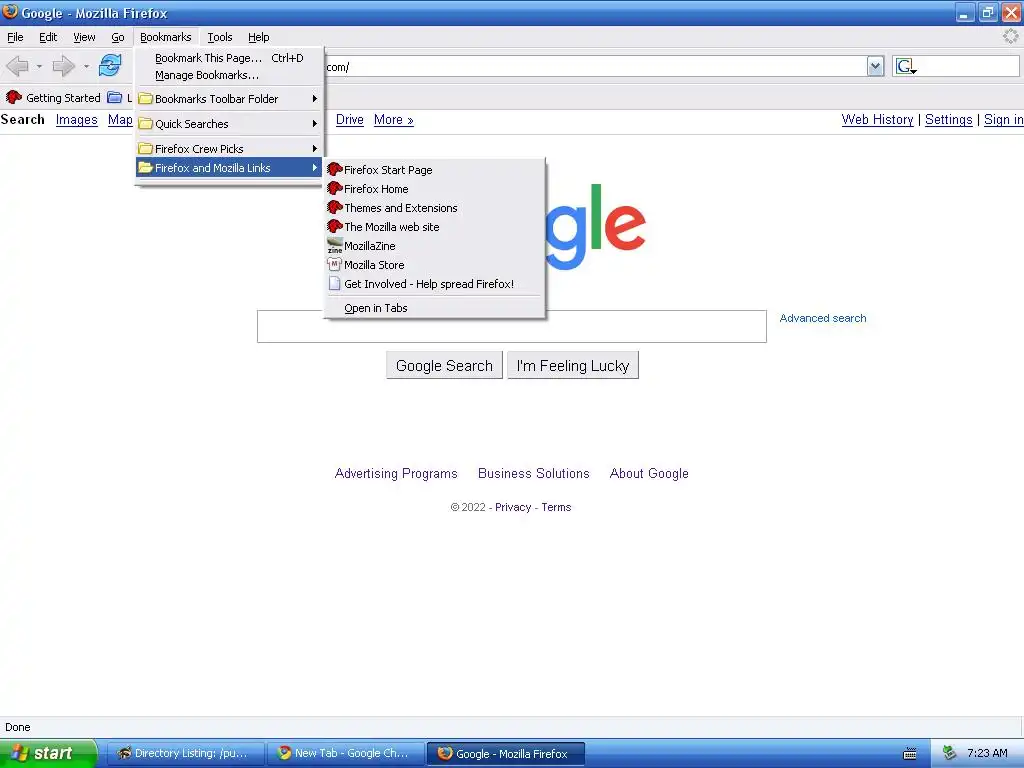The height and width of the screenshot is (768, 1024).
Task: Follow the Advanced search link
Action: pyautogui.click(x=823, y=318)
